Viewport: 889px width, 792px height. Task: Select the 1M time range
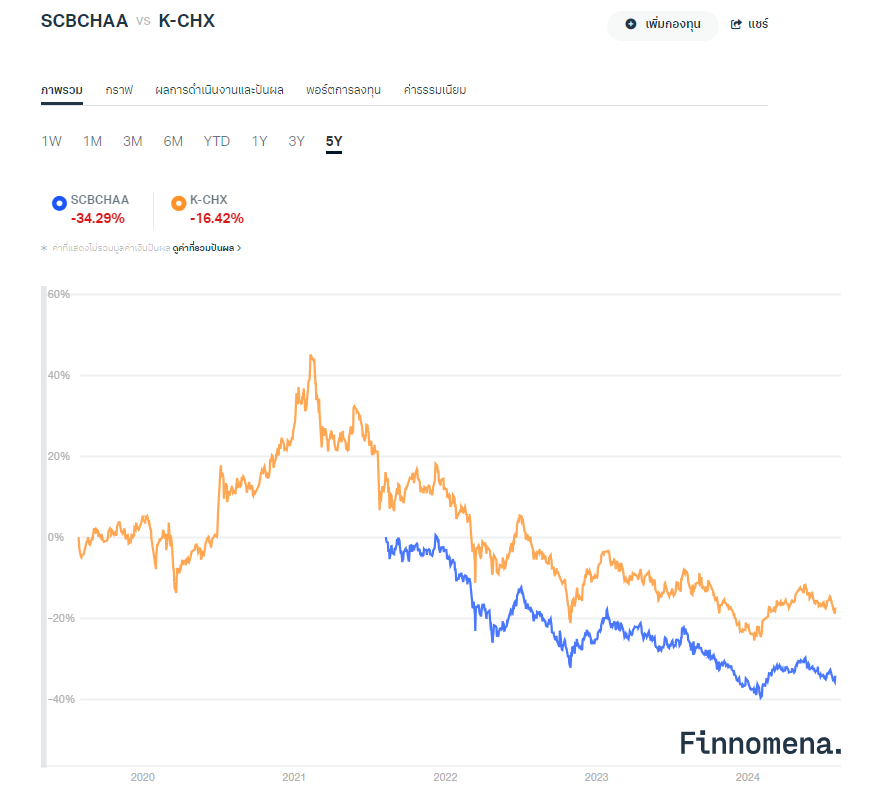coord(92,141)
